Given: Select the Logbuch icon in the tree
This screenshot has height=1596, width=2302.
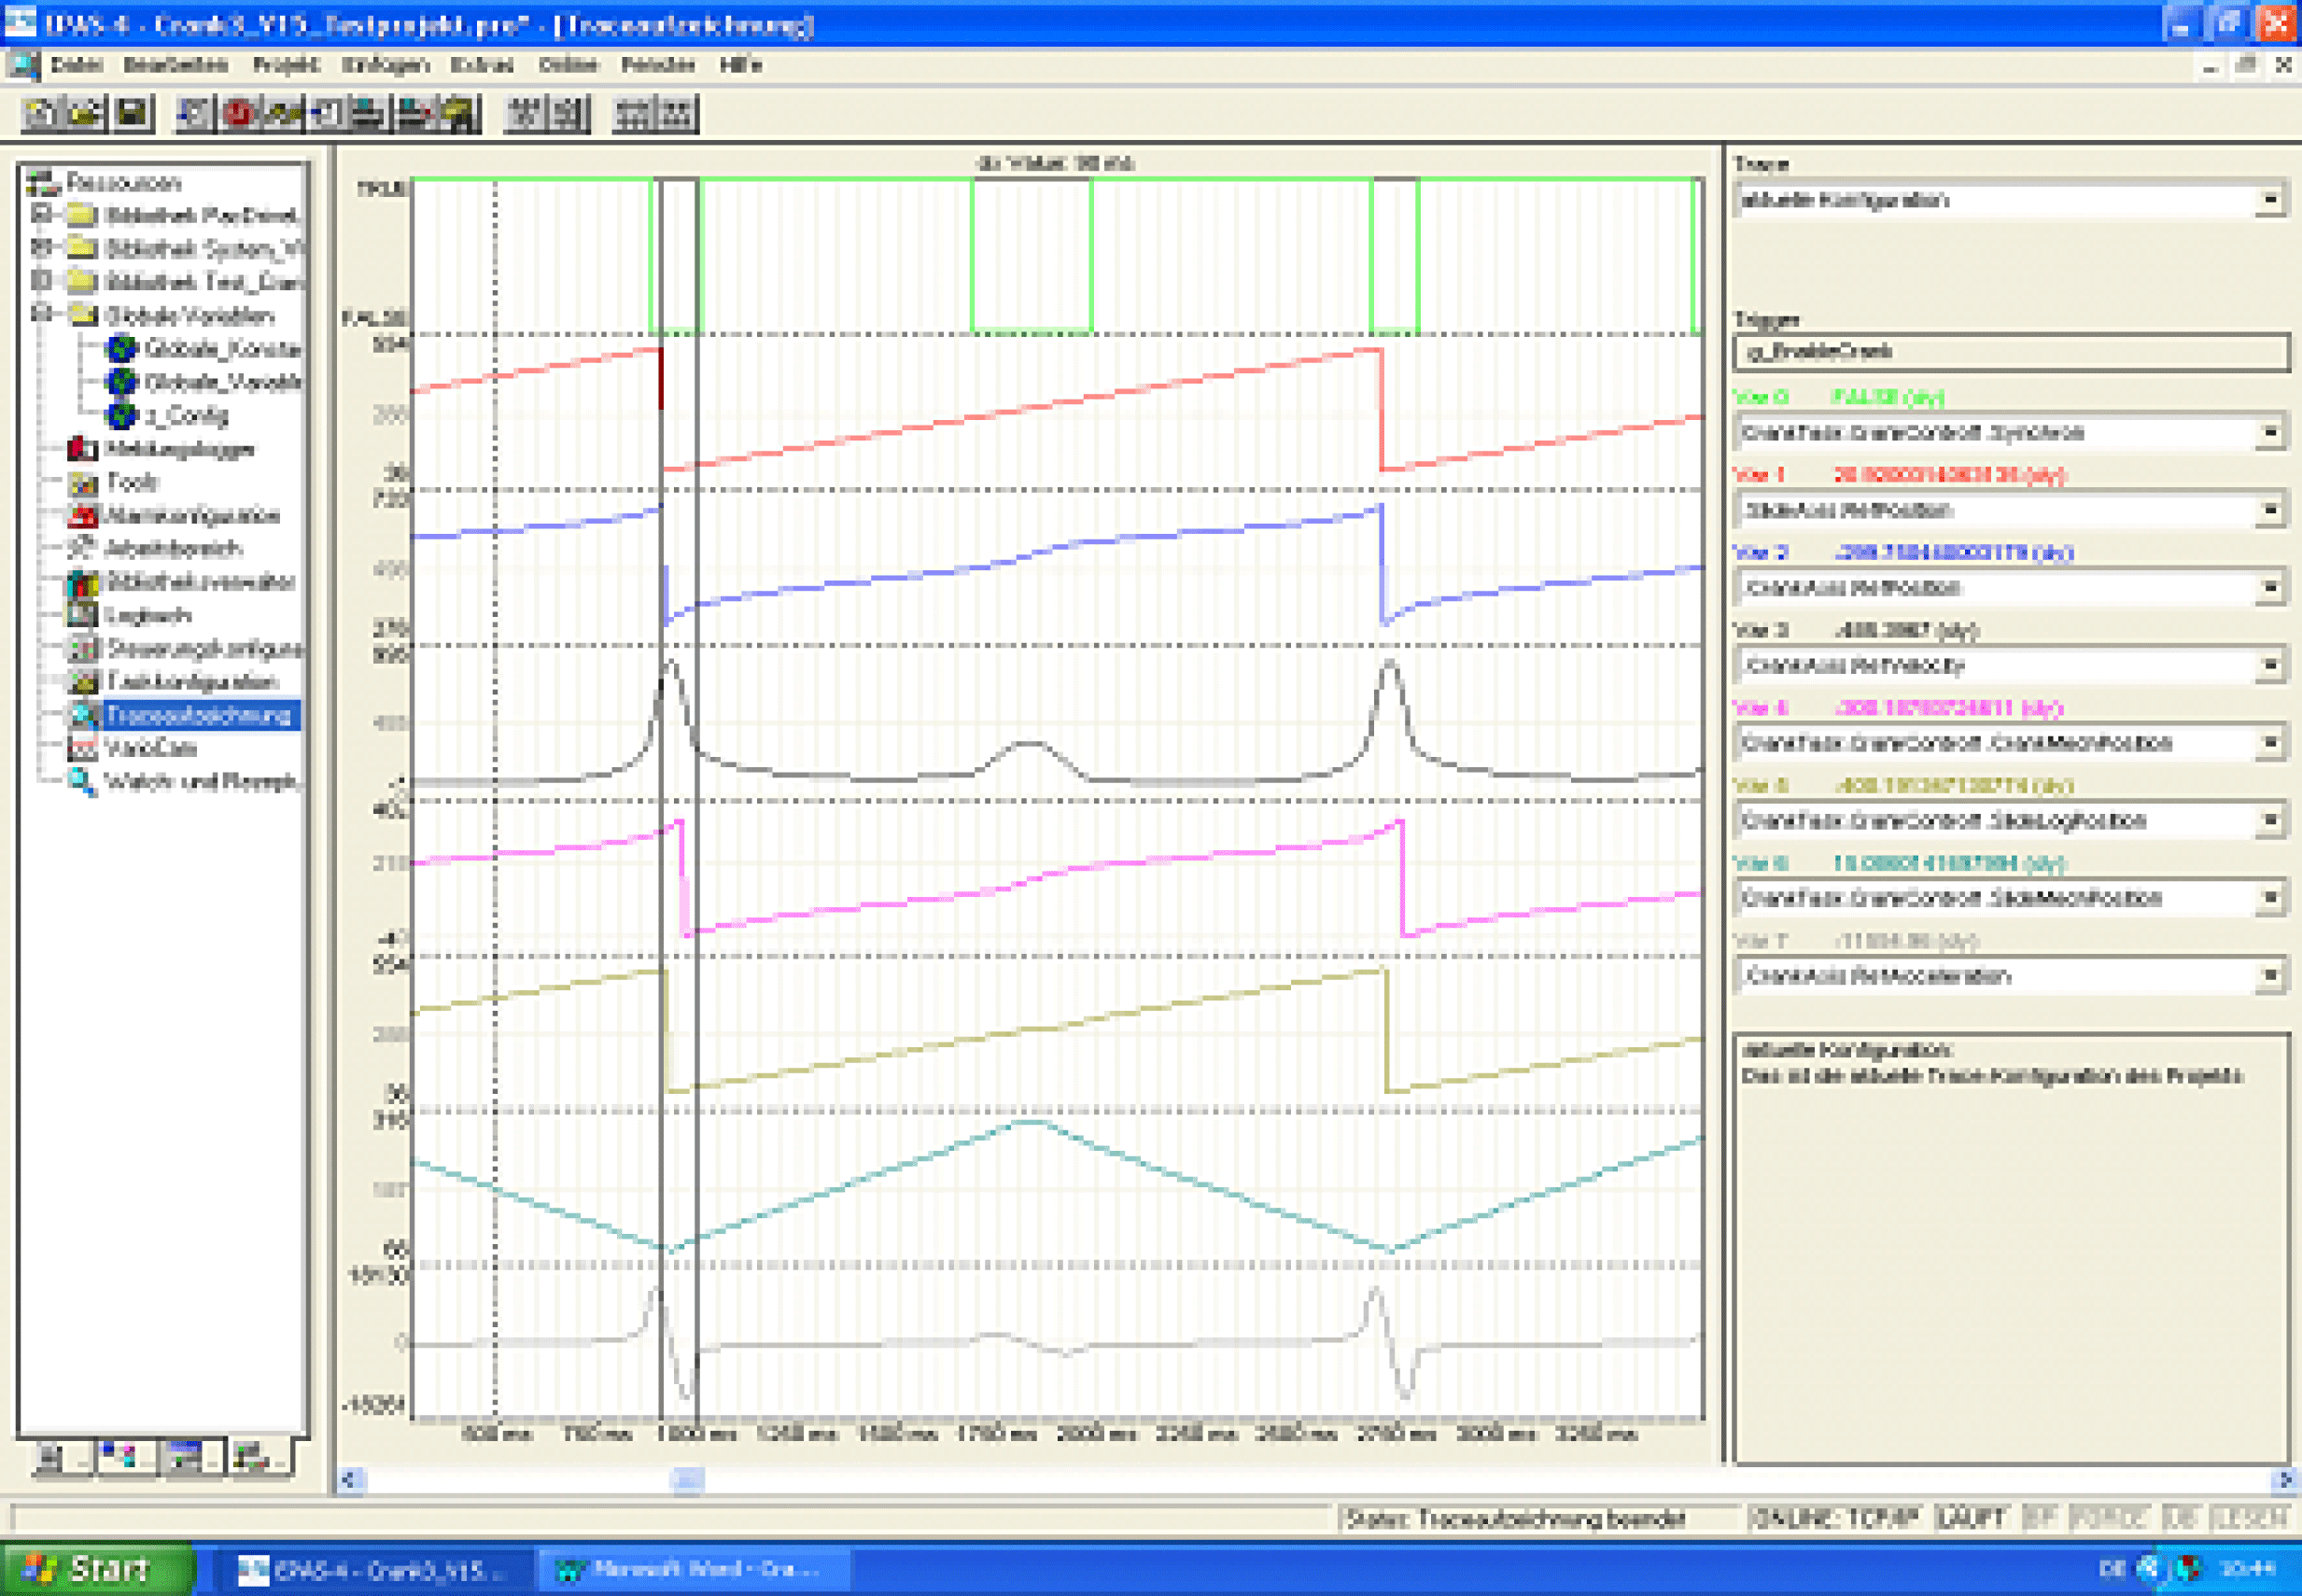Looking at the screenshot, I should click(82, 615).
